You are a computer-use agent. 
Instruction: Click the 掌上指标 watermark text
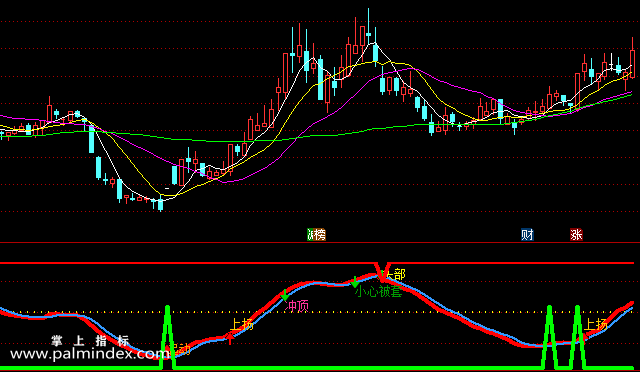tap(90, 341)
